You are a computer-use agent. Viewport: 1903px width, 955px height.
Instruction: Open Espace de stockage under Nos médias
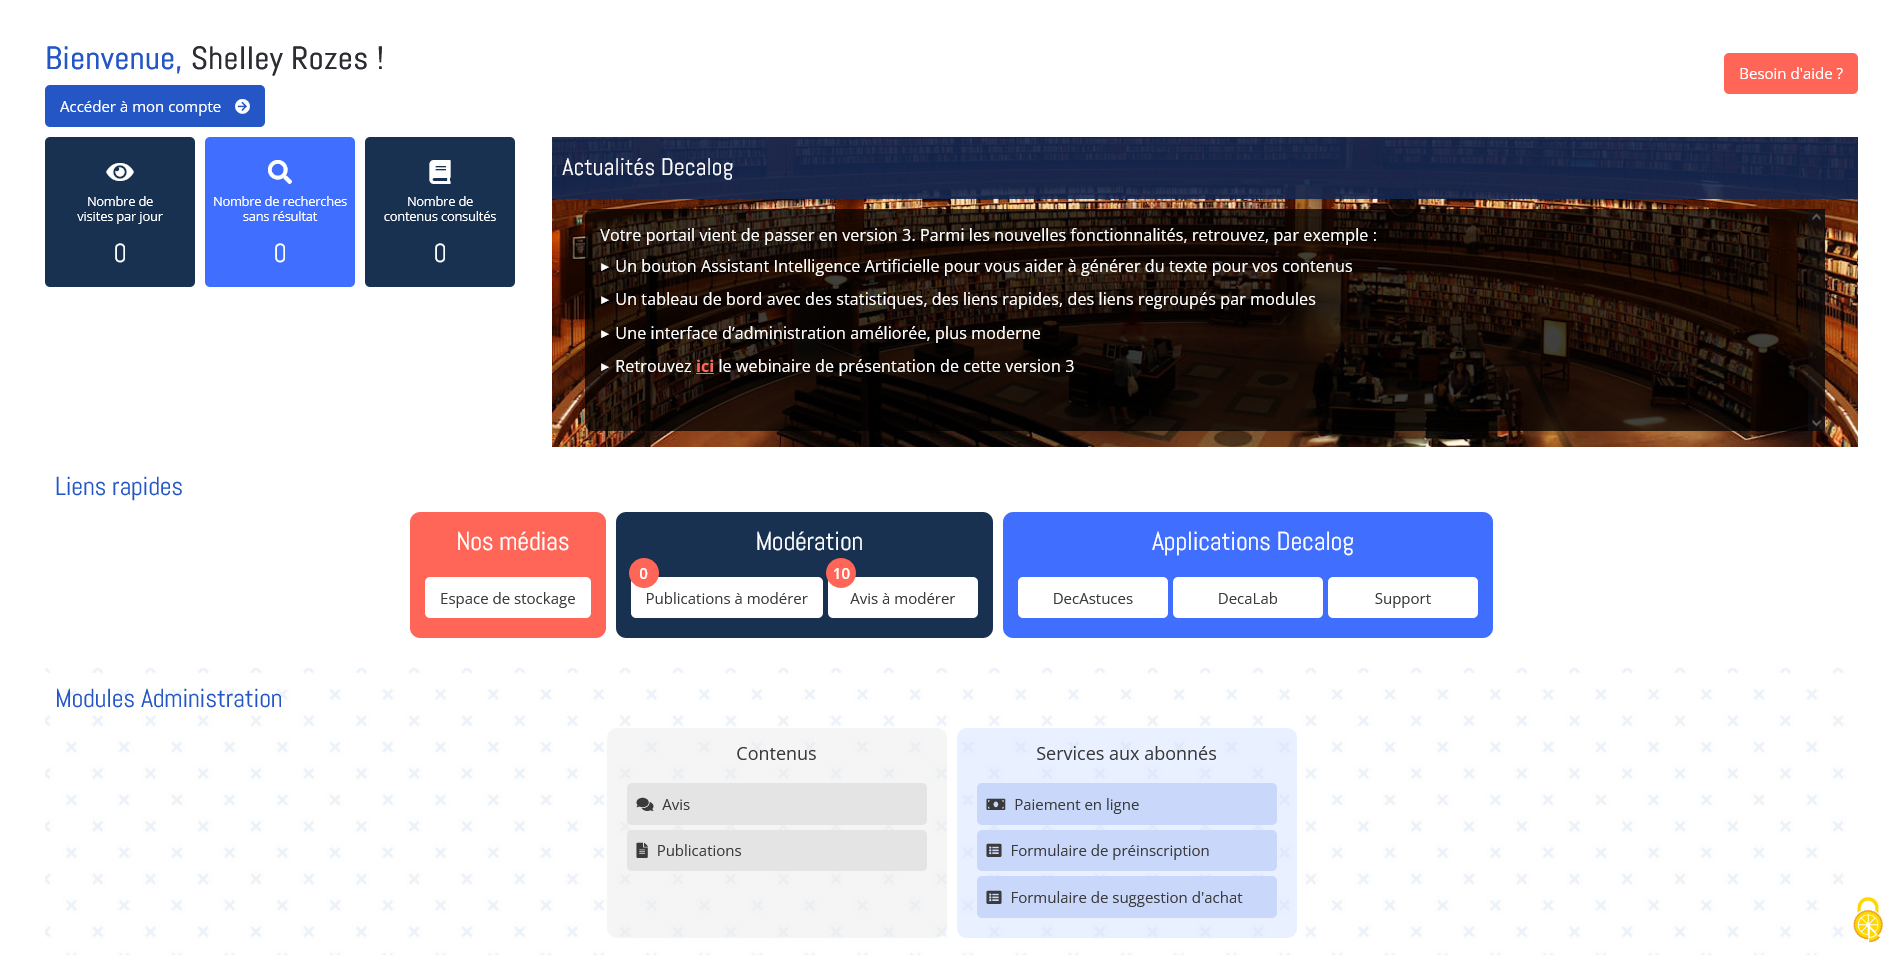coord(507,599)
